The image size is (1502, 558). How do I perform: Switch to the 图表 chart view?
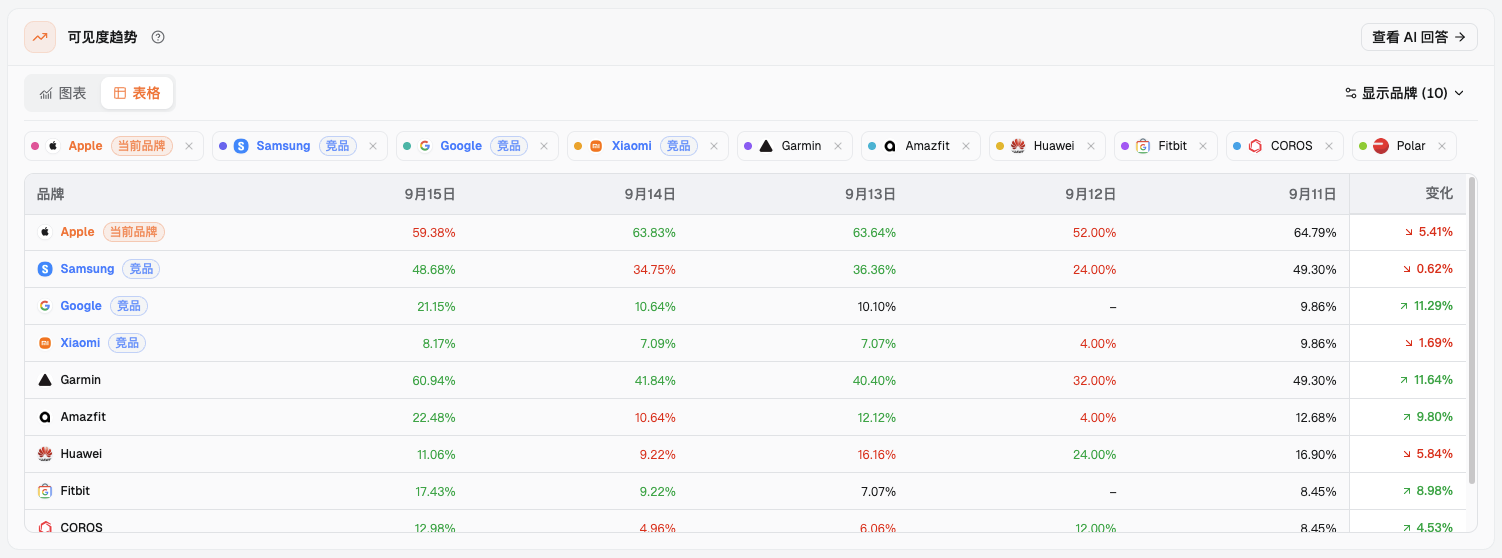[x=63, y=93]
